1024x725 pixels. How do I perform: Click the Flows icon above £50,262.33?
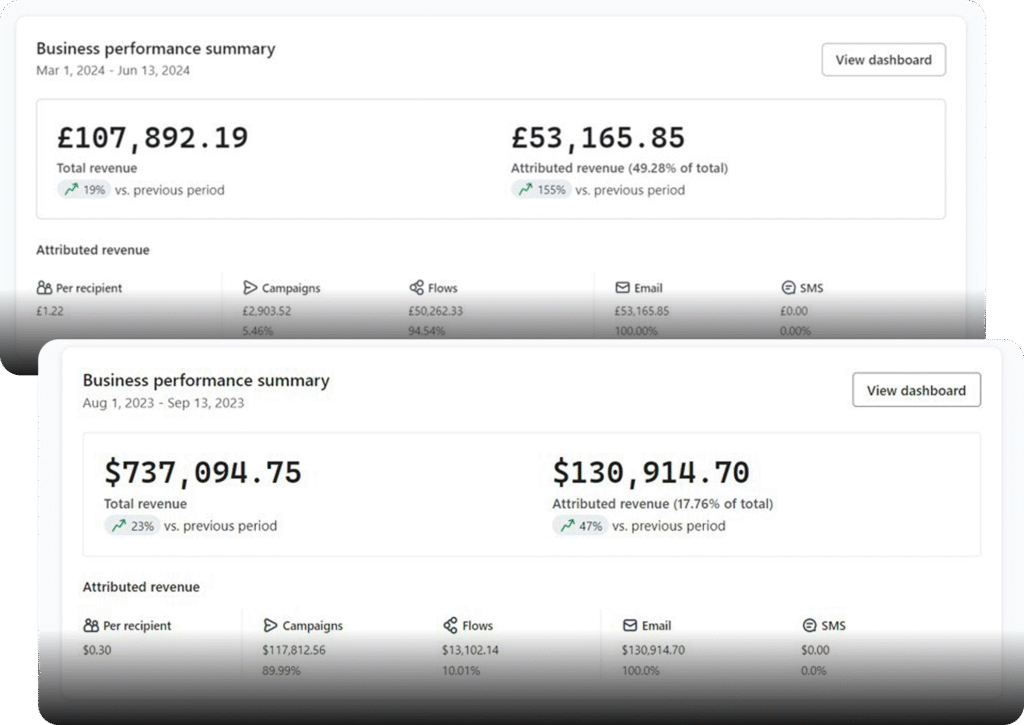click(x=417, y=288)
